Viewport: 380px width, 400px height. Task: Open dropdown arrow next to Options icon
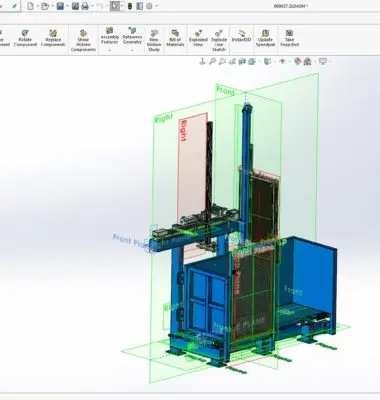[156, 6]
